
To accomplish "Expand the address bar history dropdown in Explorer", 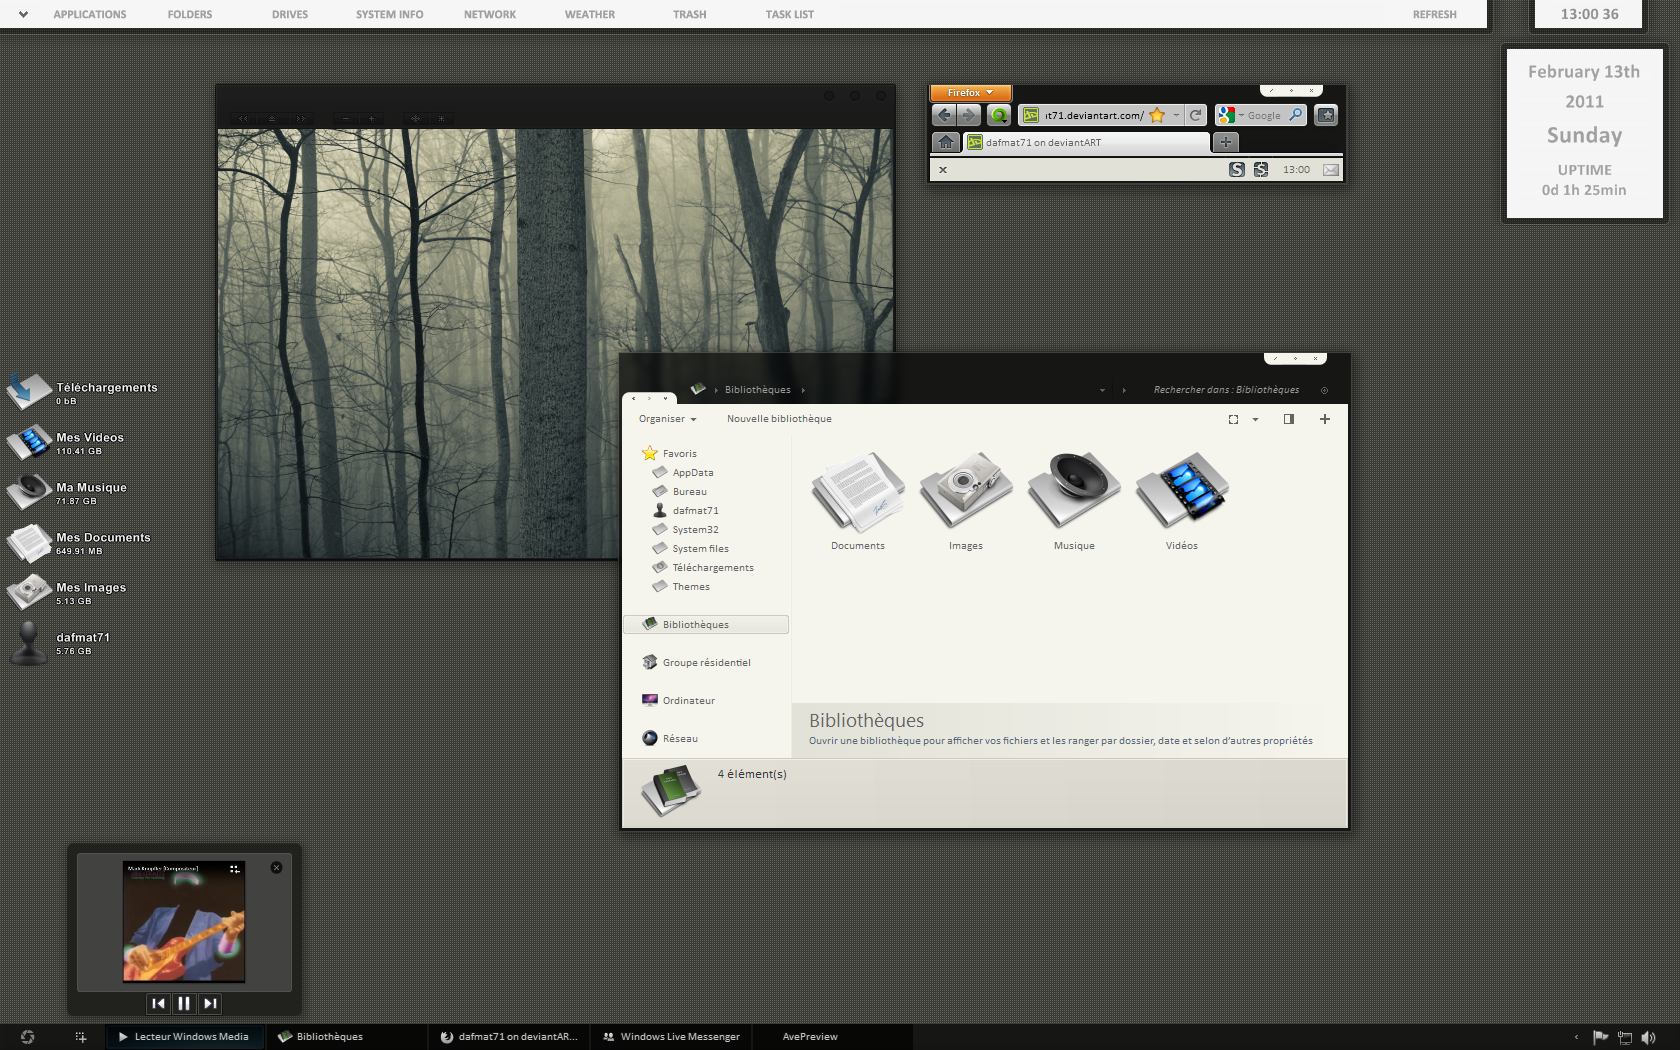I will pos(1102,390).
